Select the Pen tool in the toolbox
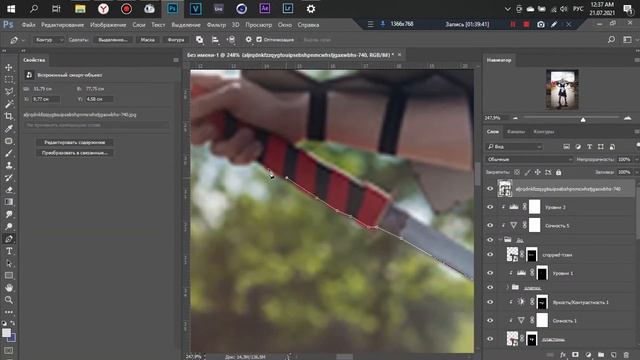Viewport: 640px width, 360px height. pyautogui.click(x=9, y=239)
